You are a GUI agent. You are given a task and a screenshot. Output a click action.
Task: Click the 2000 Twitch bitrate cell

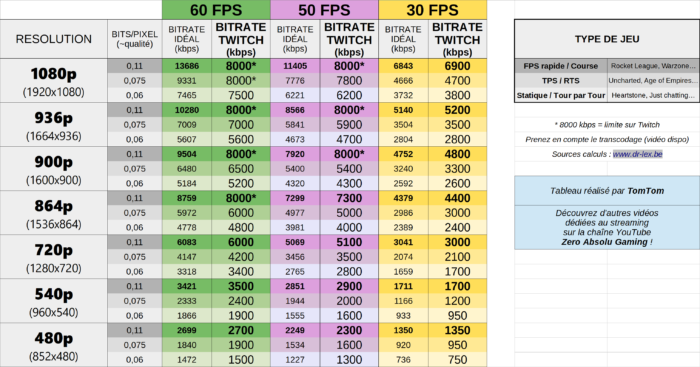349,301
